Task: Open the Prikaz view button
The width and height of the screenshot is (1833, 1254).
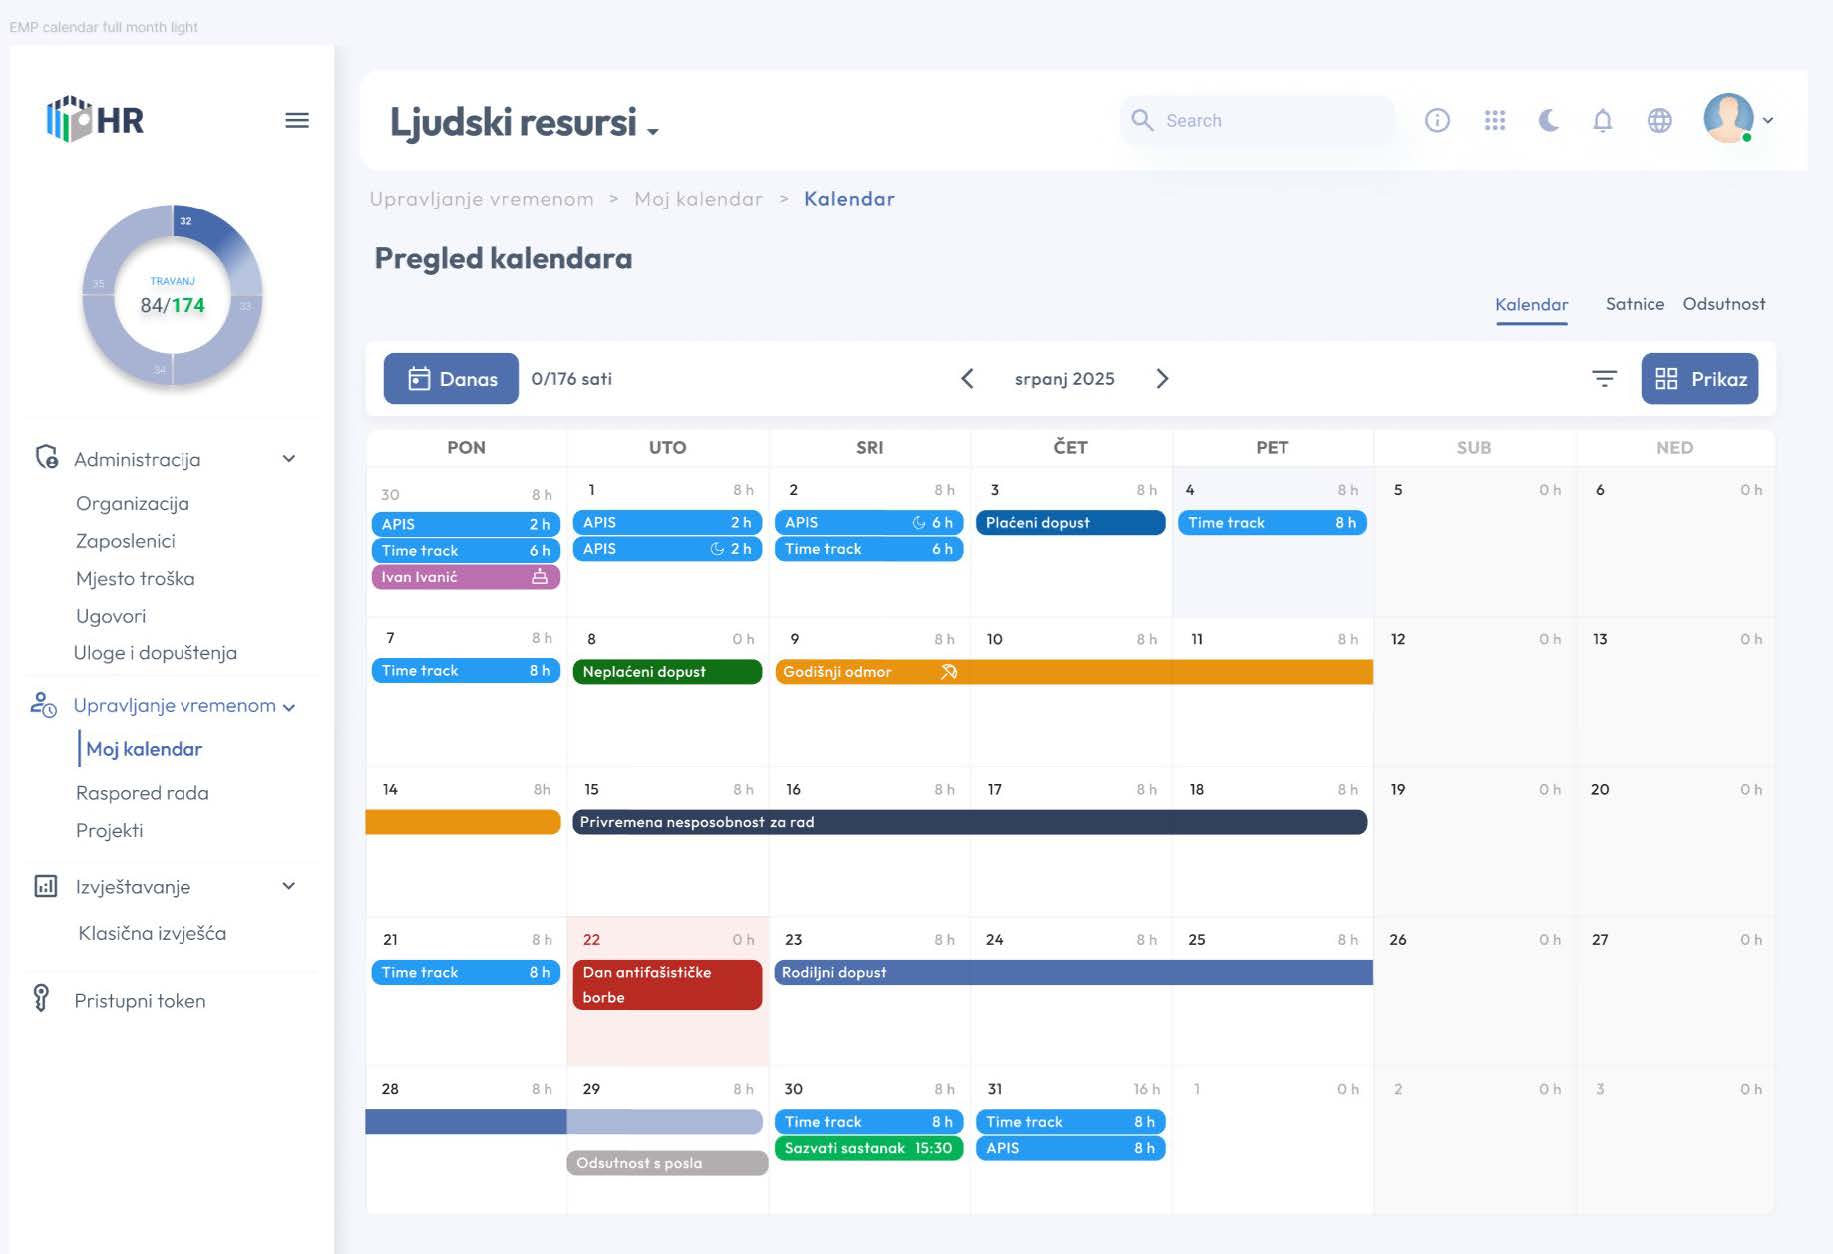Action: [1699, 378]
